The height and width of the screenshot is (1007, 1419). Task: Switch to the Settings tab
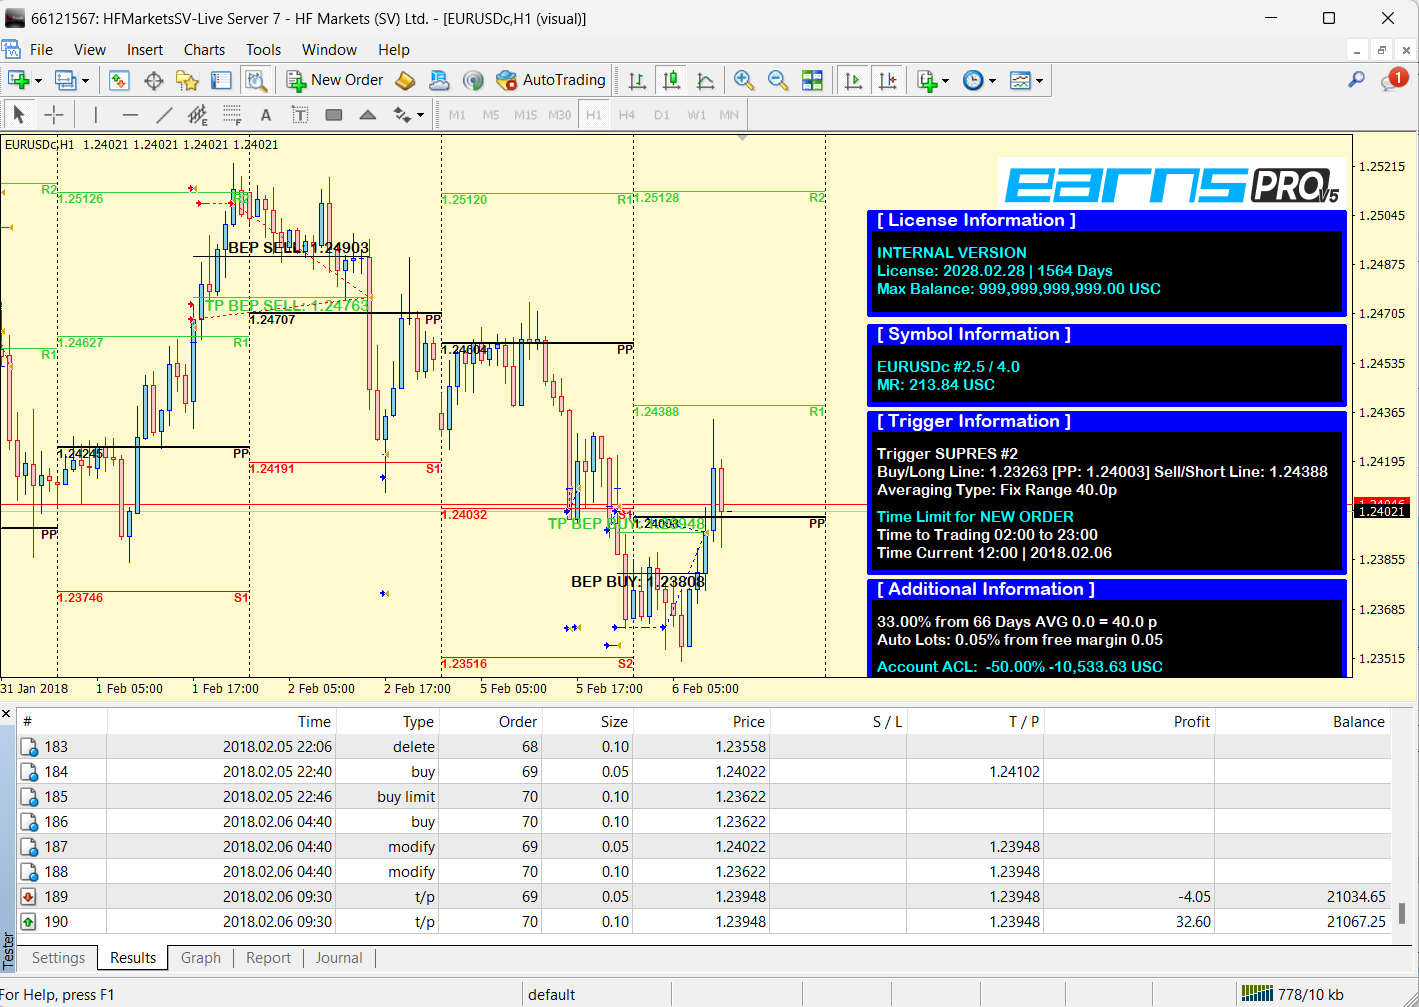(58, 958)
